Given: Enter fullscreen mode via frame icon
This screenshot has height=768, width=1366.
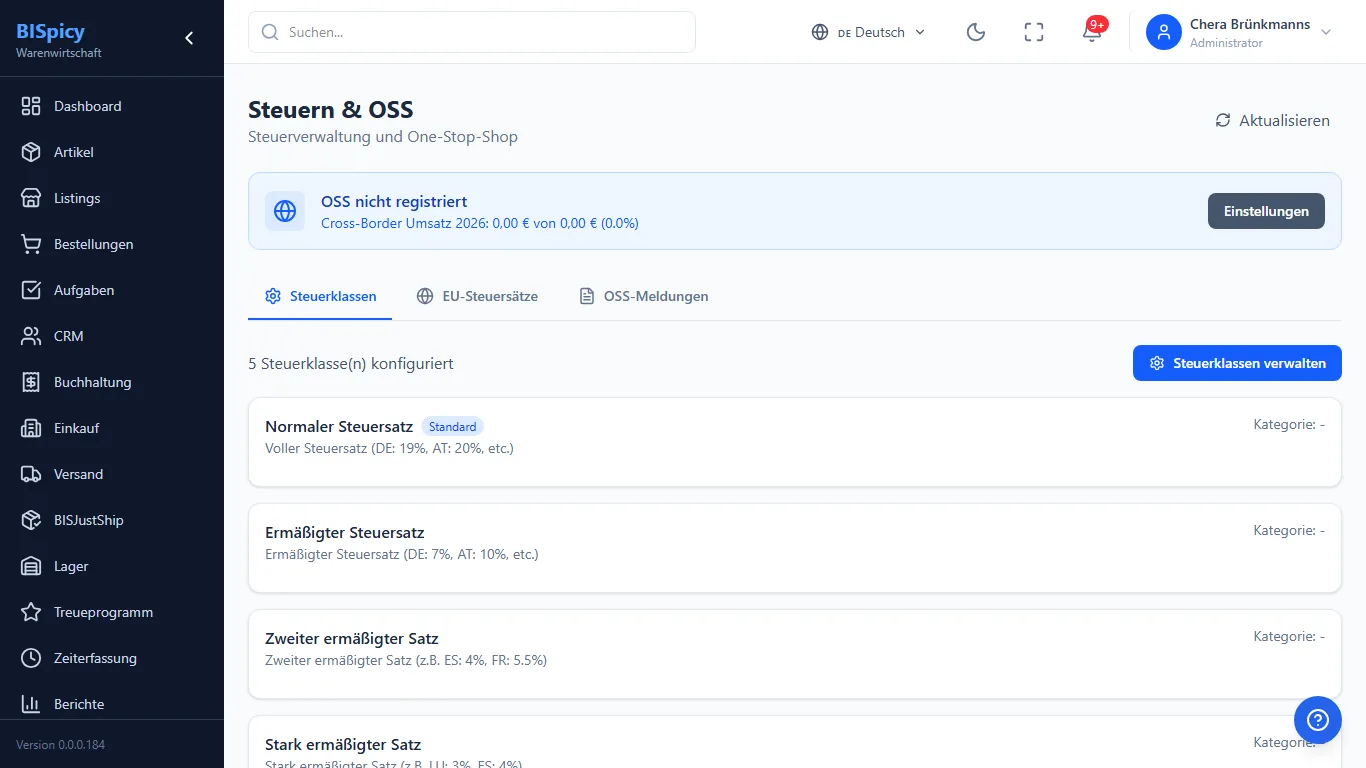Looking at the screenshot, I should pyautogui.click(x=1034, y=32).
